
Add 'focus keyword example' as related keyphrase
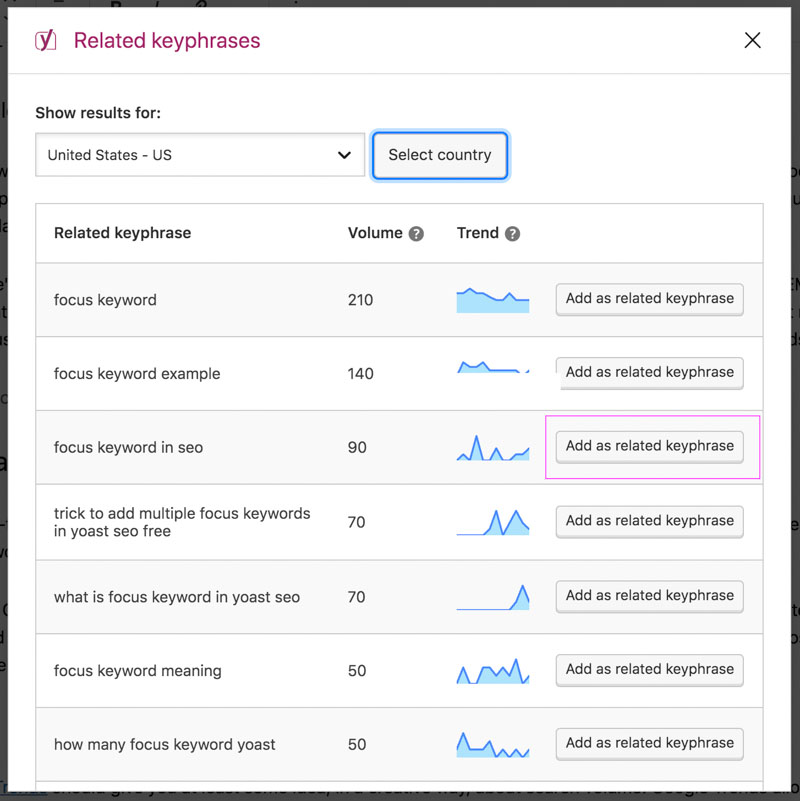pos(649,372)
